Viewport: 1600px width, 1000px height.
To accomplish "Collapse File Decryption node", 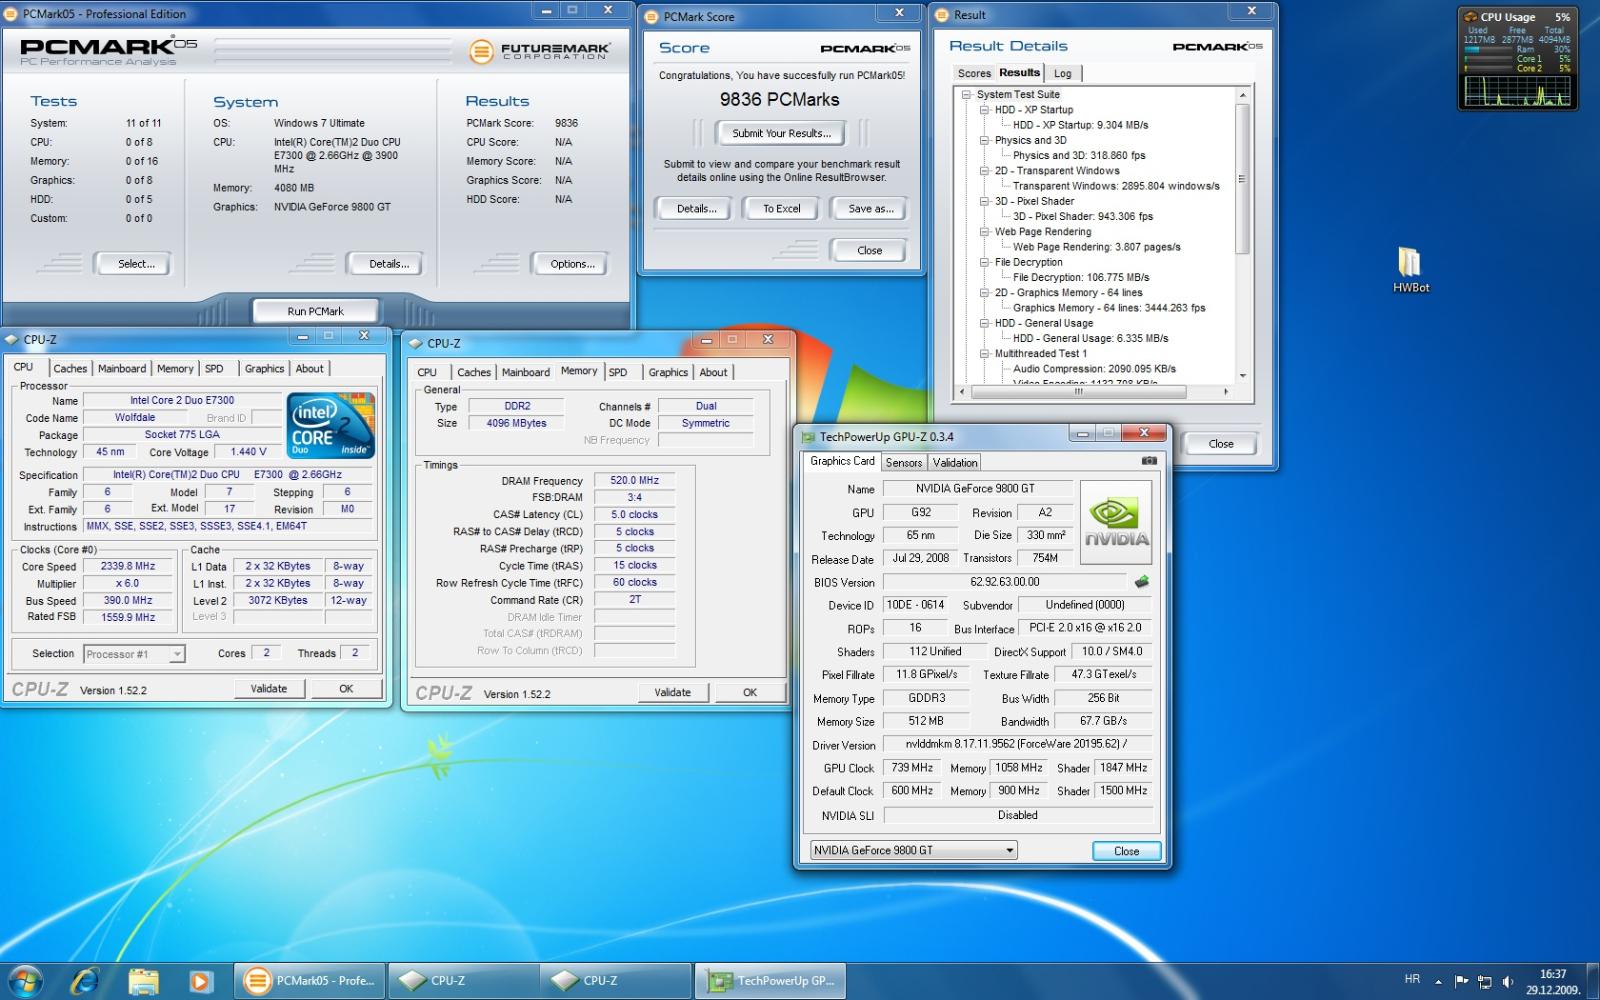I will [985, 262].
